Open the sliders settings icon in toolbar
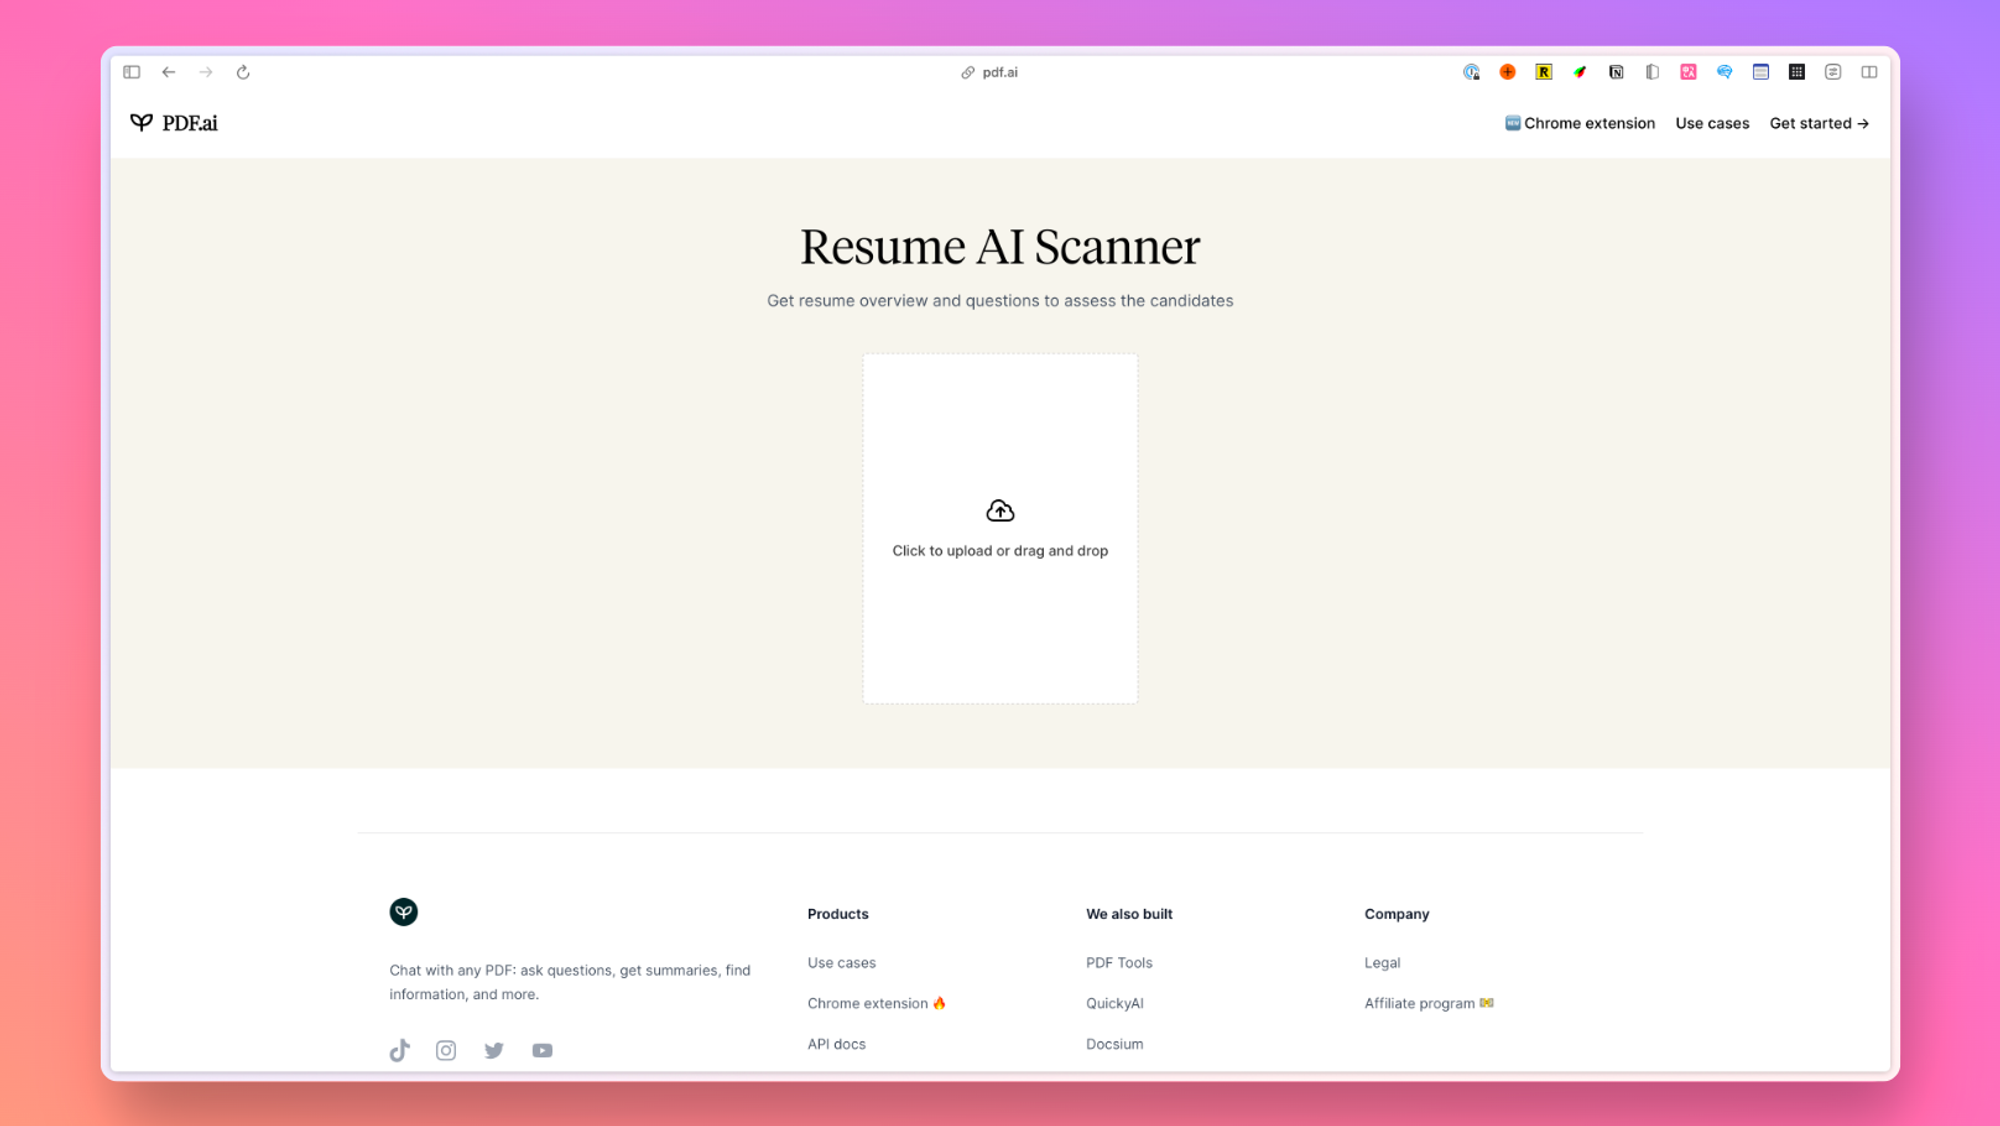2000x1126 pixels. tap(1833, 72)
